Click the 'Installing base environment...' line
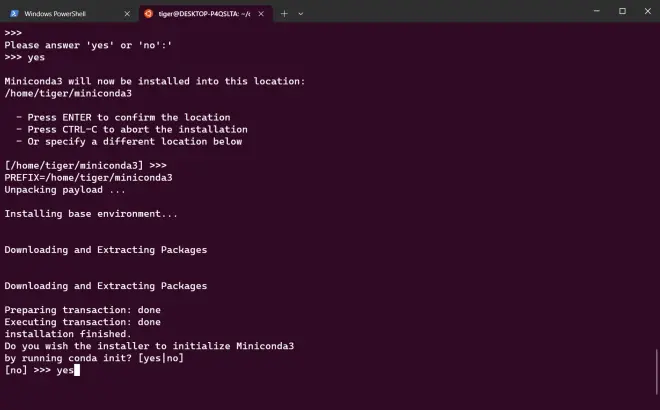 [x=91, y=214]
